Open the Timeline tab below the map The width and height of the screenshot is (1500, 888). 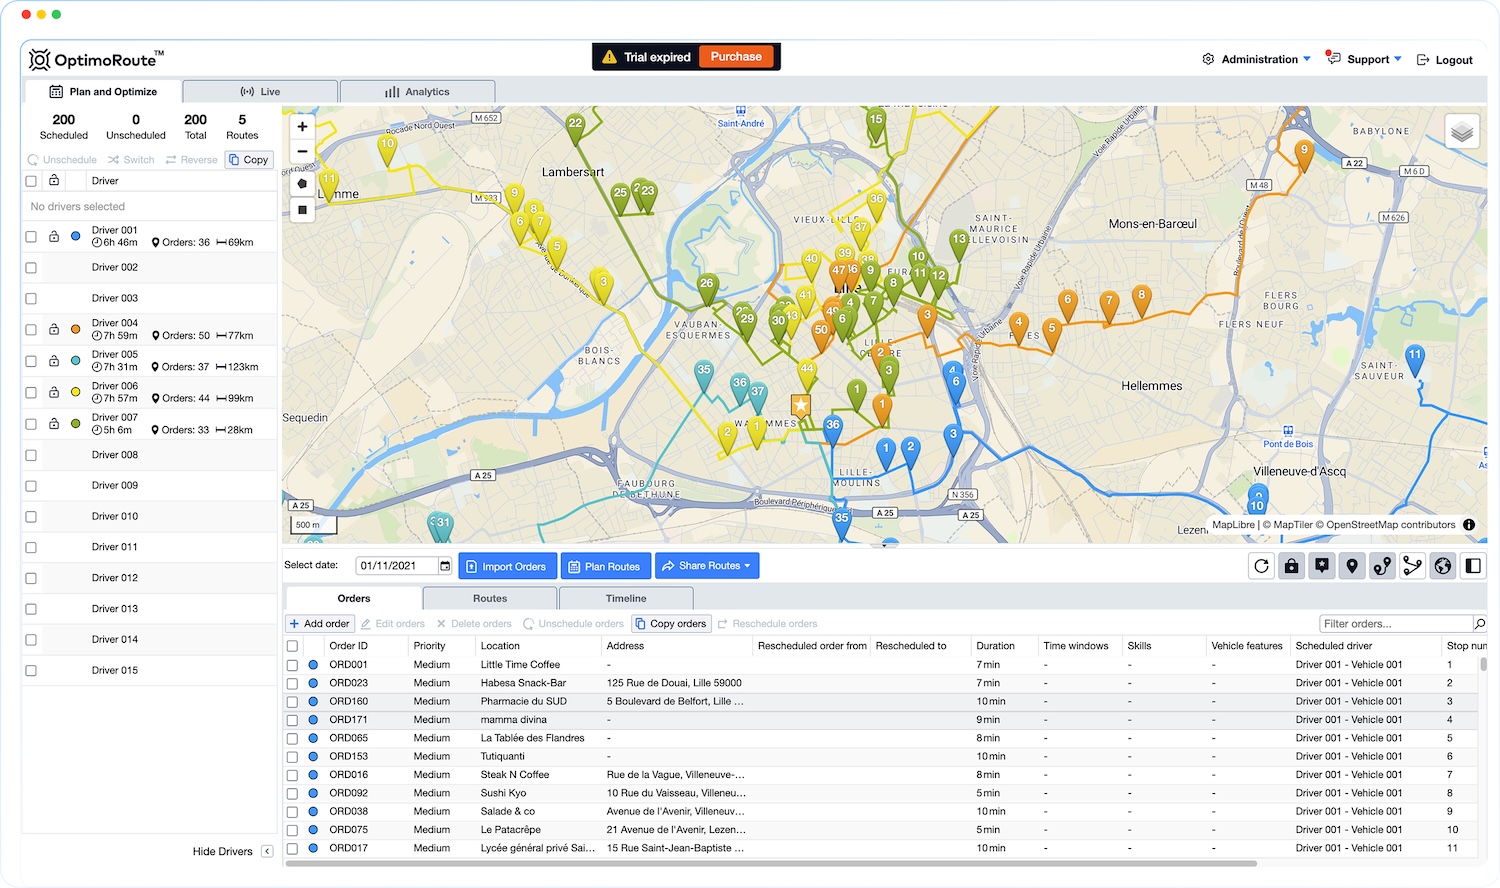pos(625,598)
